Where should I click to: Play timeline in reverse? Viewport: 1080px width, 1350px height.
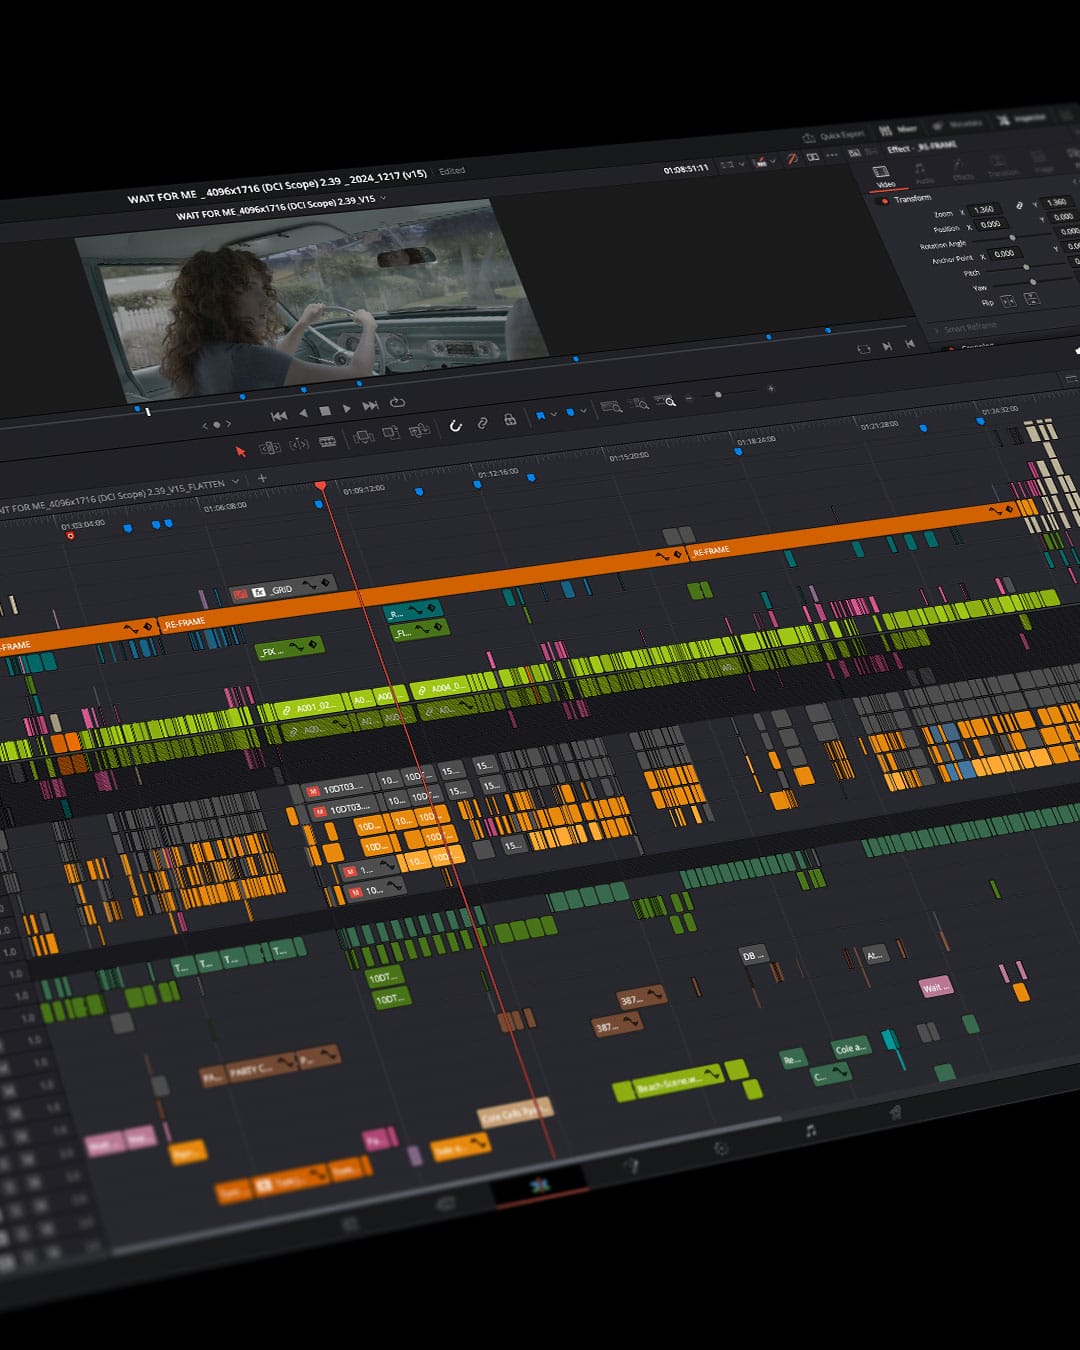tap(303, 413)
